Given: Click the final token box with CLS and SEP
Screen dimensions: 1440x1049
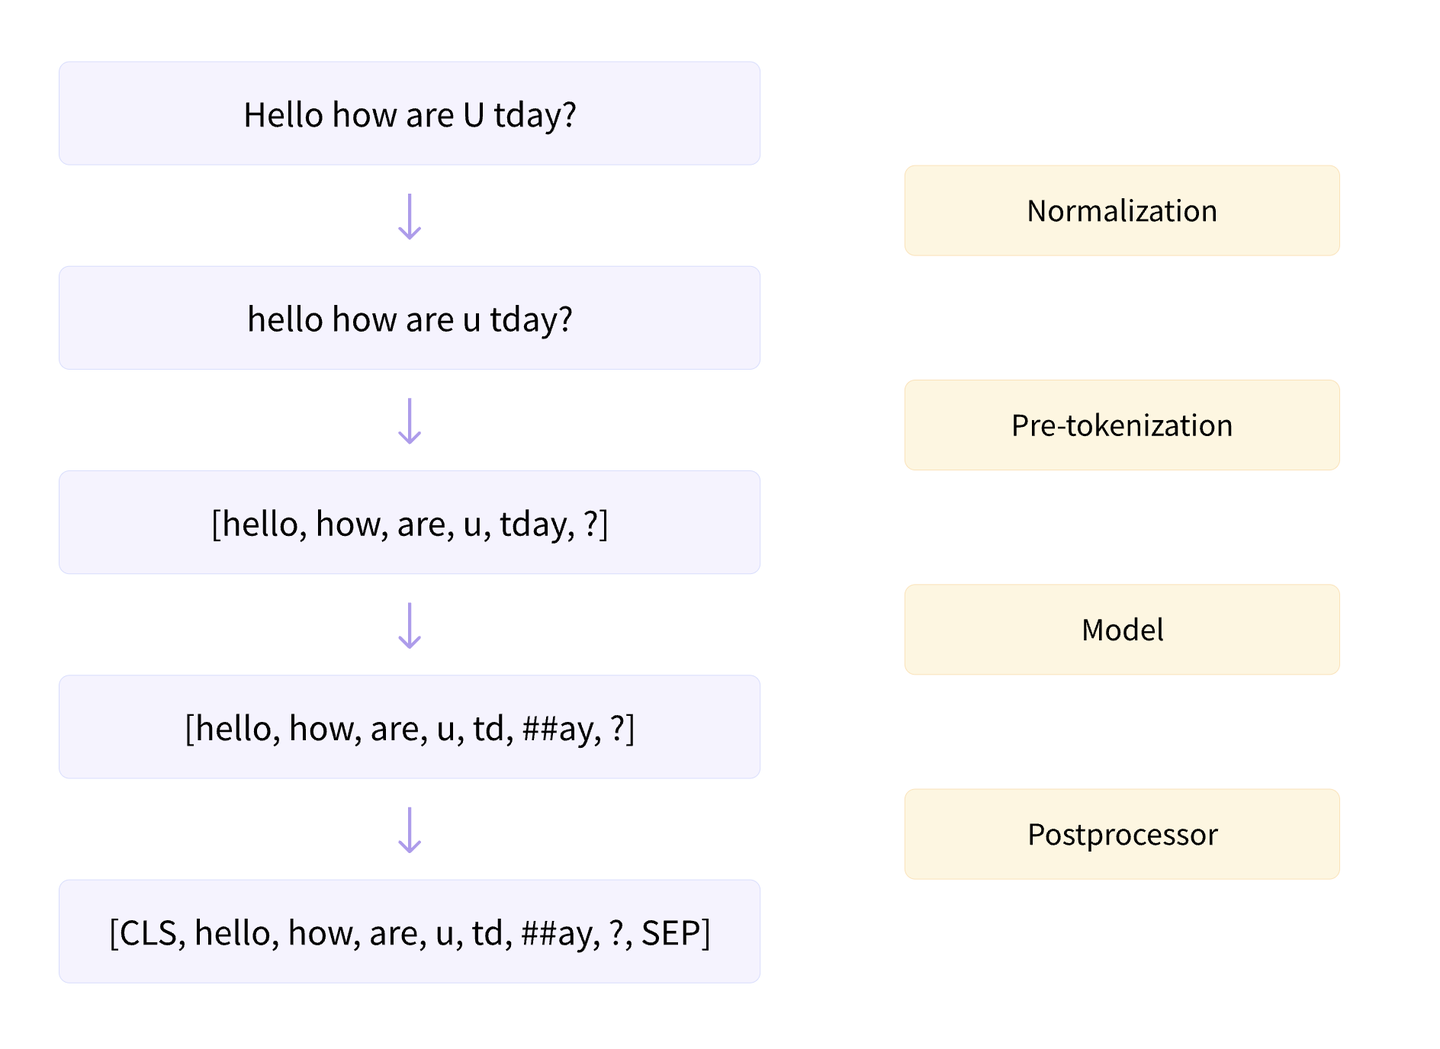Looking at the screenshot, I should tap(409, 932).
